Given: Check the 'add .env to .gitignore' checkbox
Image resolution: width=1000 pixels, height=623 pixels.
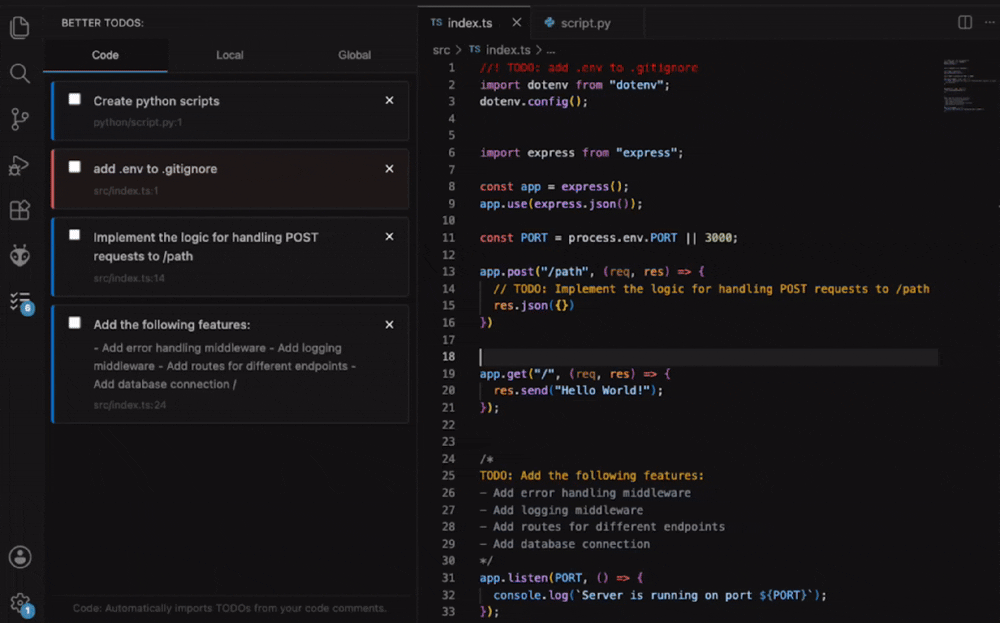Looking at the screenshot, I should point(75,167).
